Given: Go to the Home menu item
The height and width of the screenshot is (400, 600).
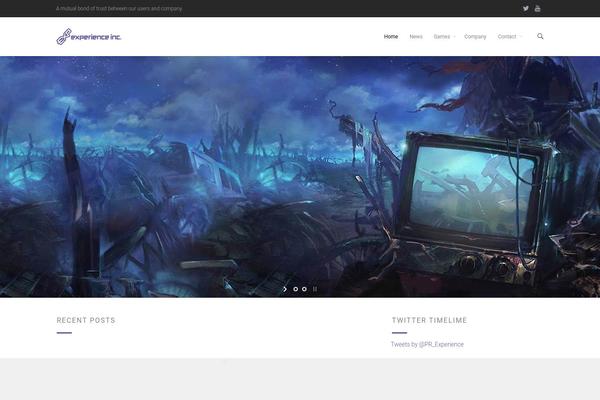Looking at the screenshot, I should coord(391,37).
